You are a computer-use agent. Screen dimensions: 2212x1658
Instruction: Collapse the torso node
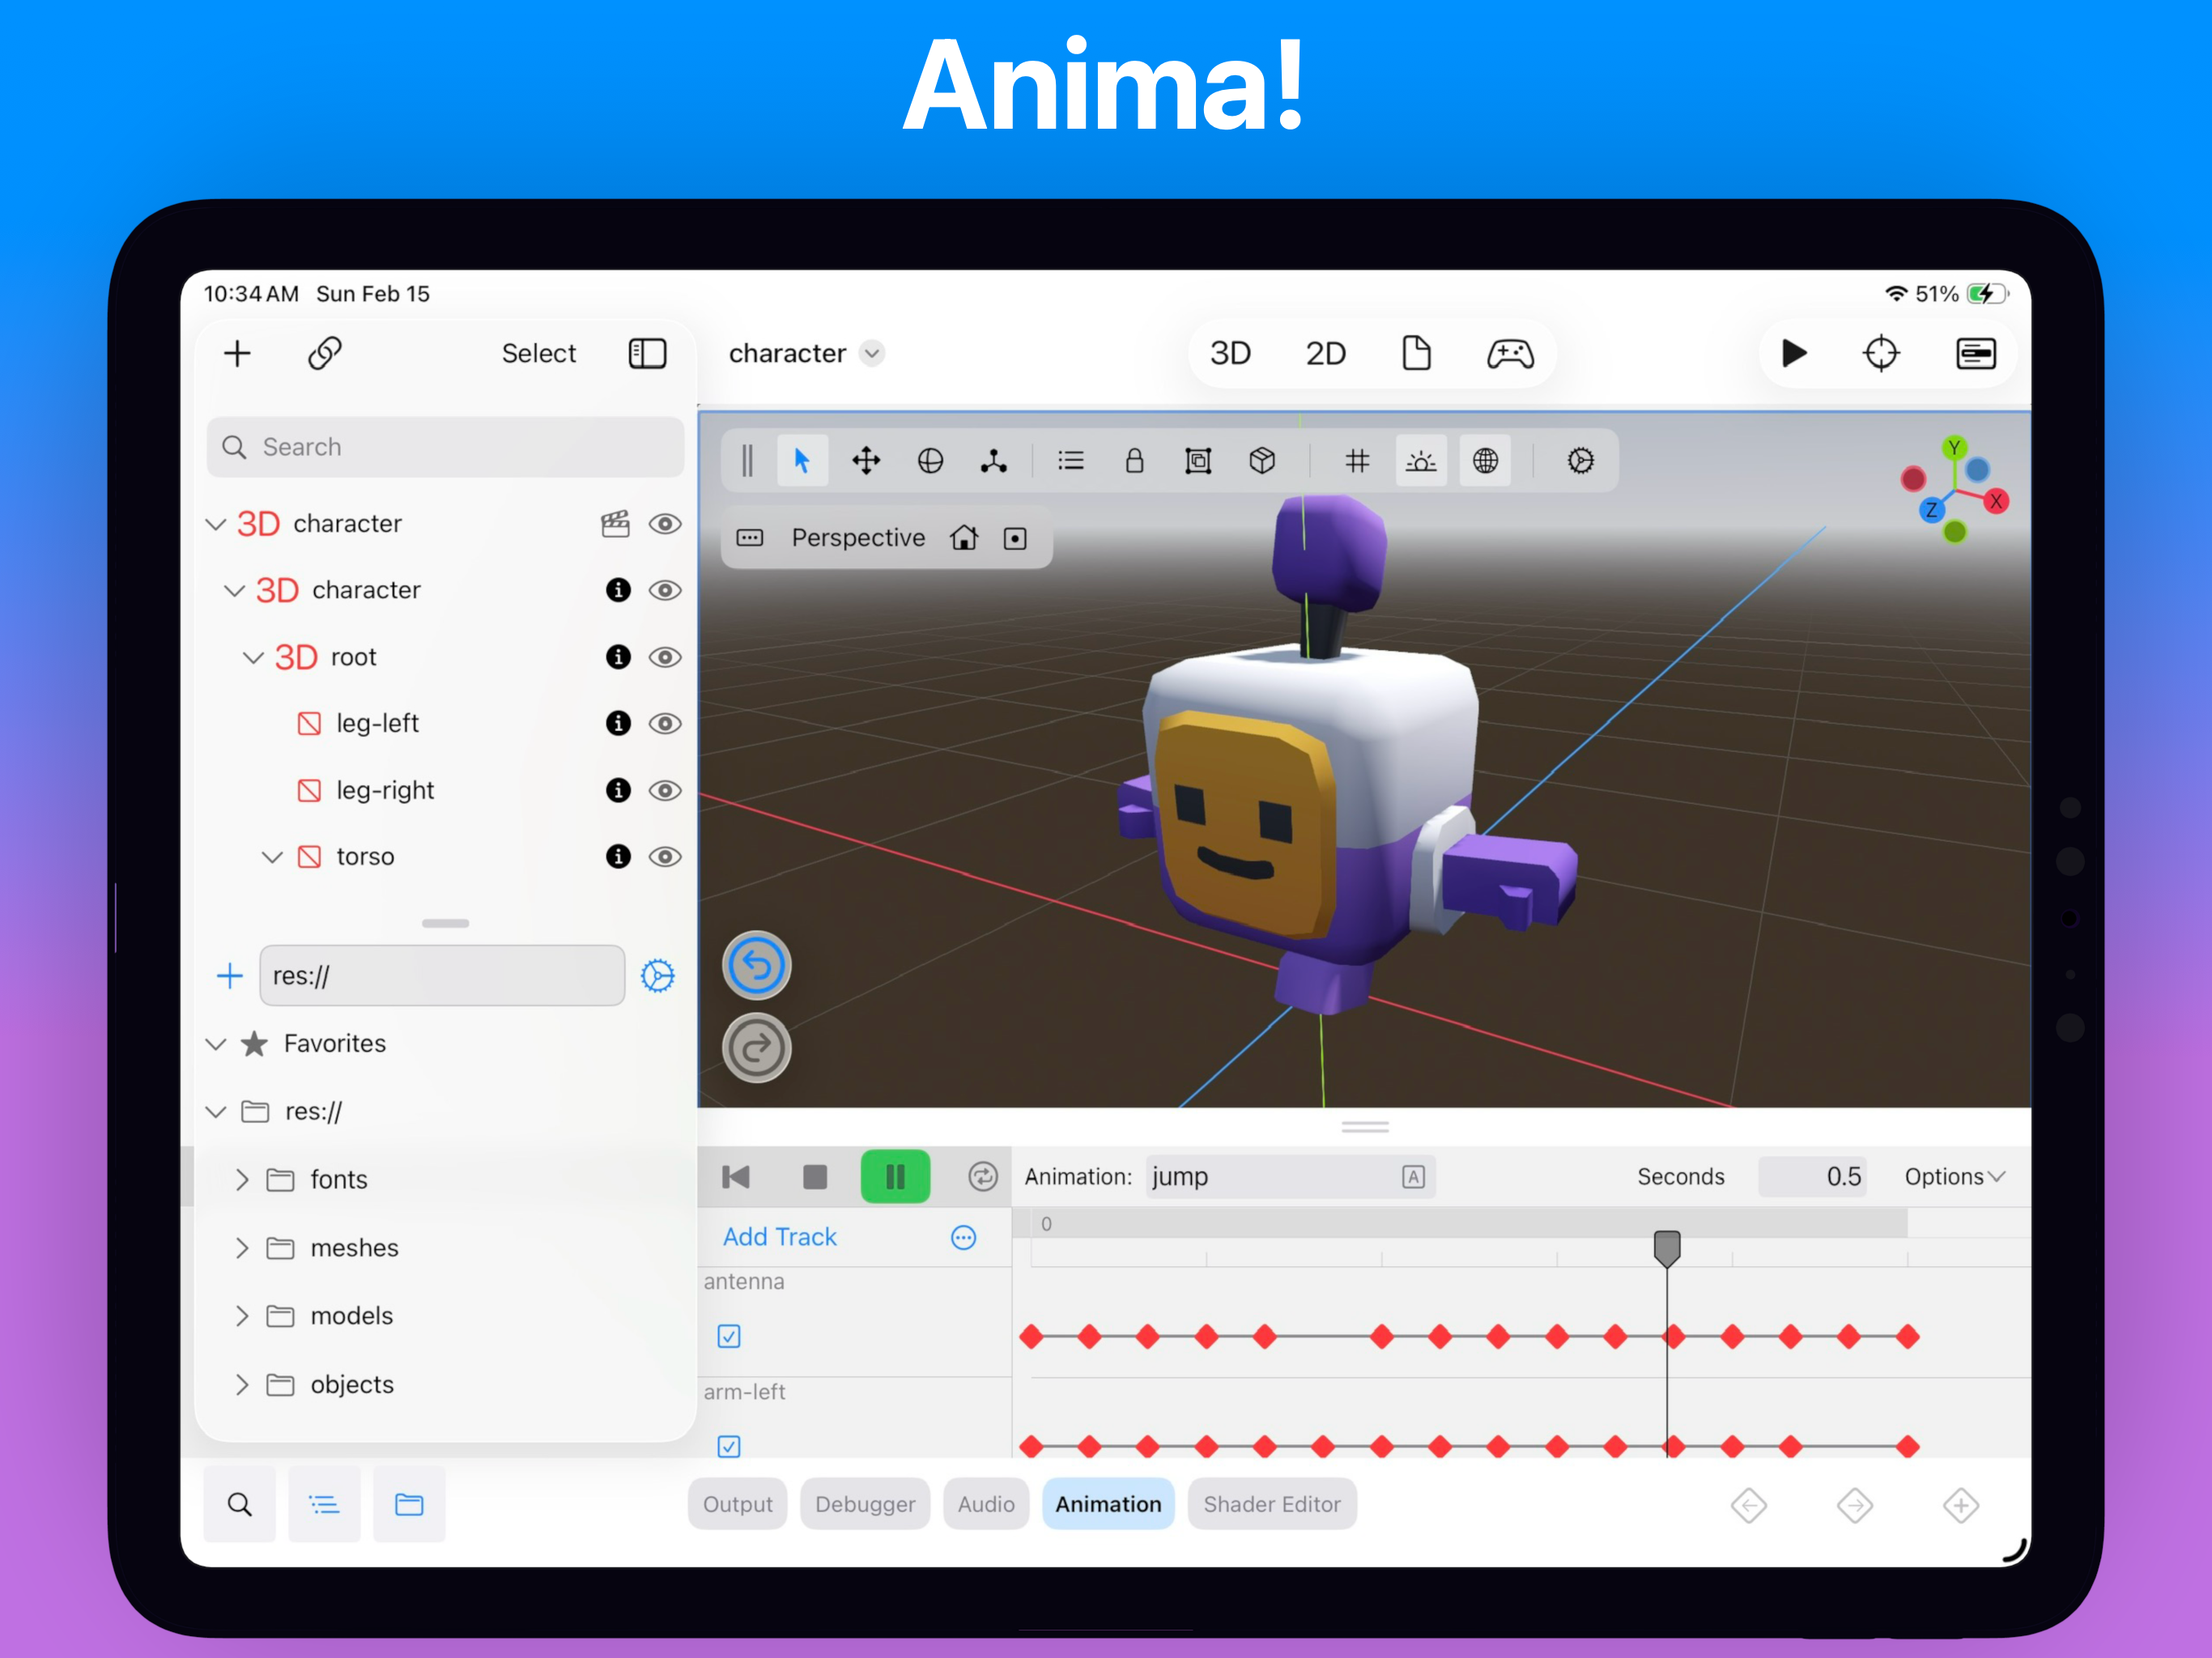272,857
